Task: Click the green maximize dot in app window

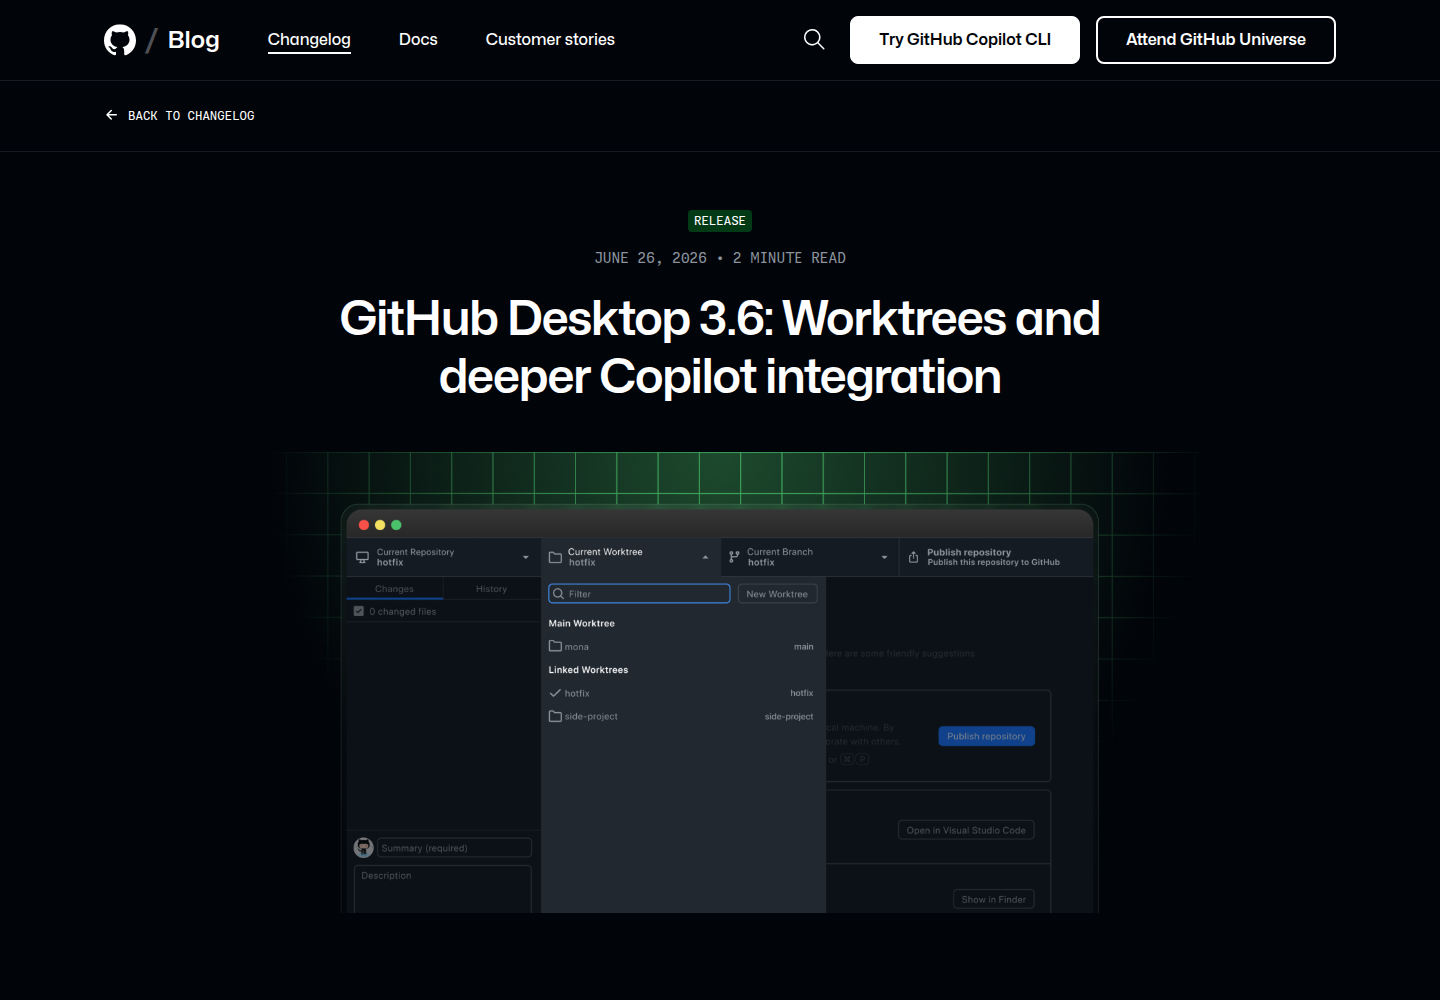Action: point(396,525)
